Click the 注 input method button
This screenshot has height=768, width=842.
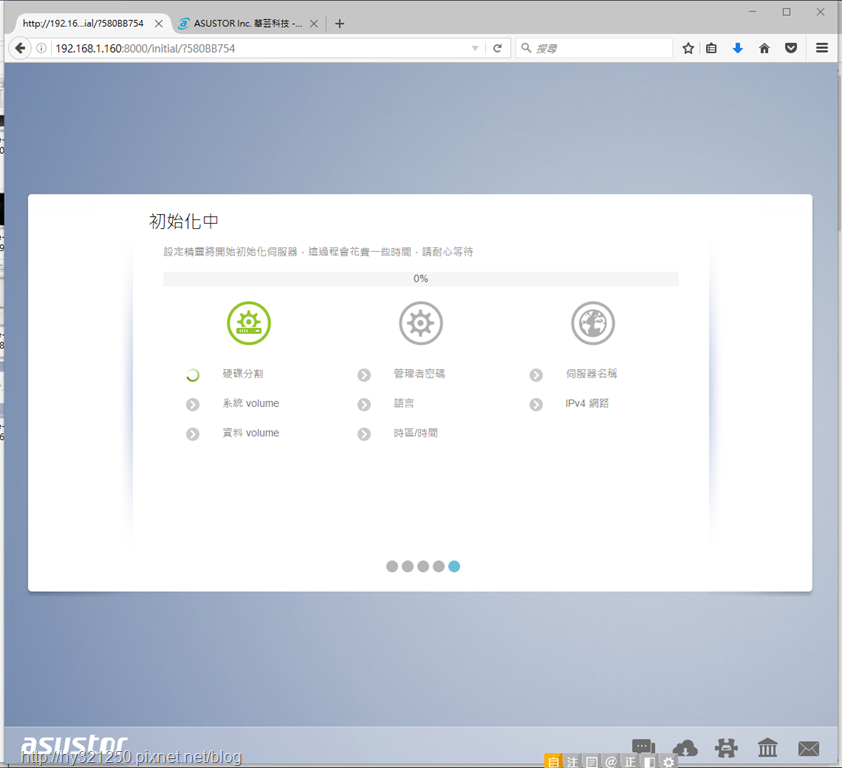[x=572, y=761]
